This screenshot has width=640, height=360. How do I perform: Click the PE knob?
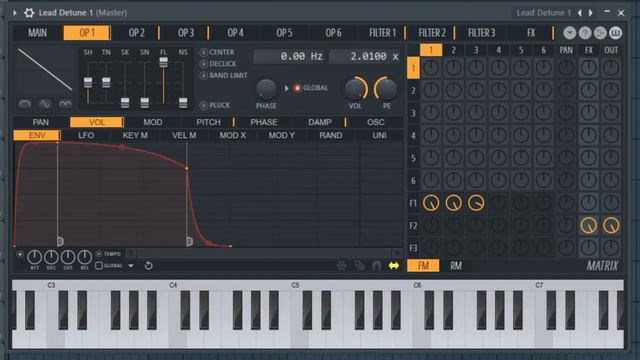[x=386, y=89]
